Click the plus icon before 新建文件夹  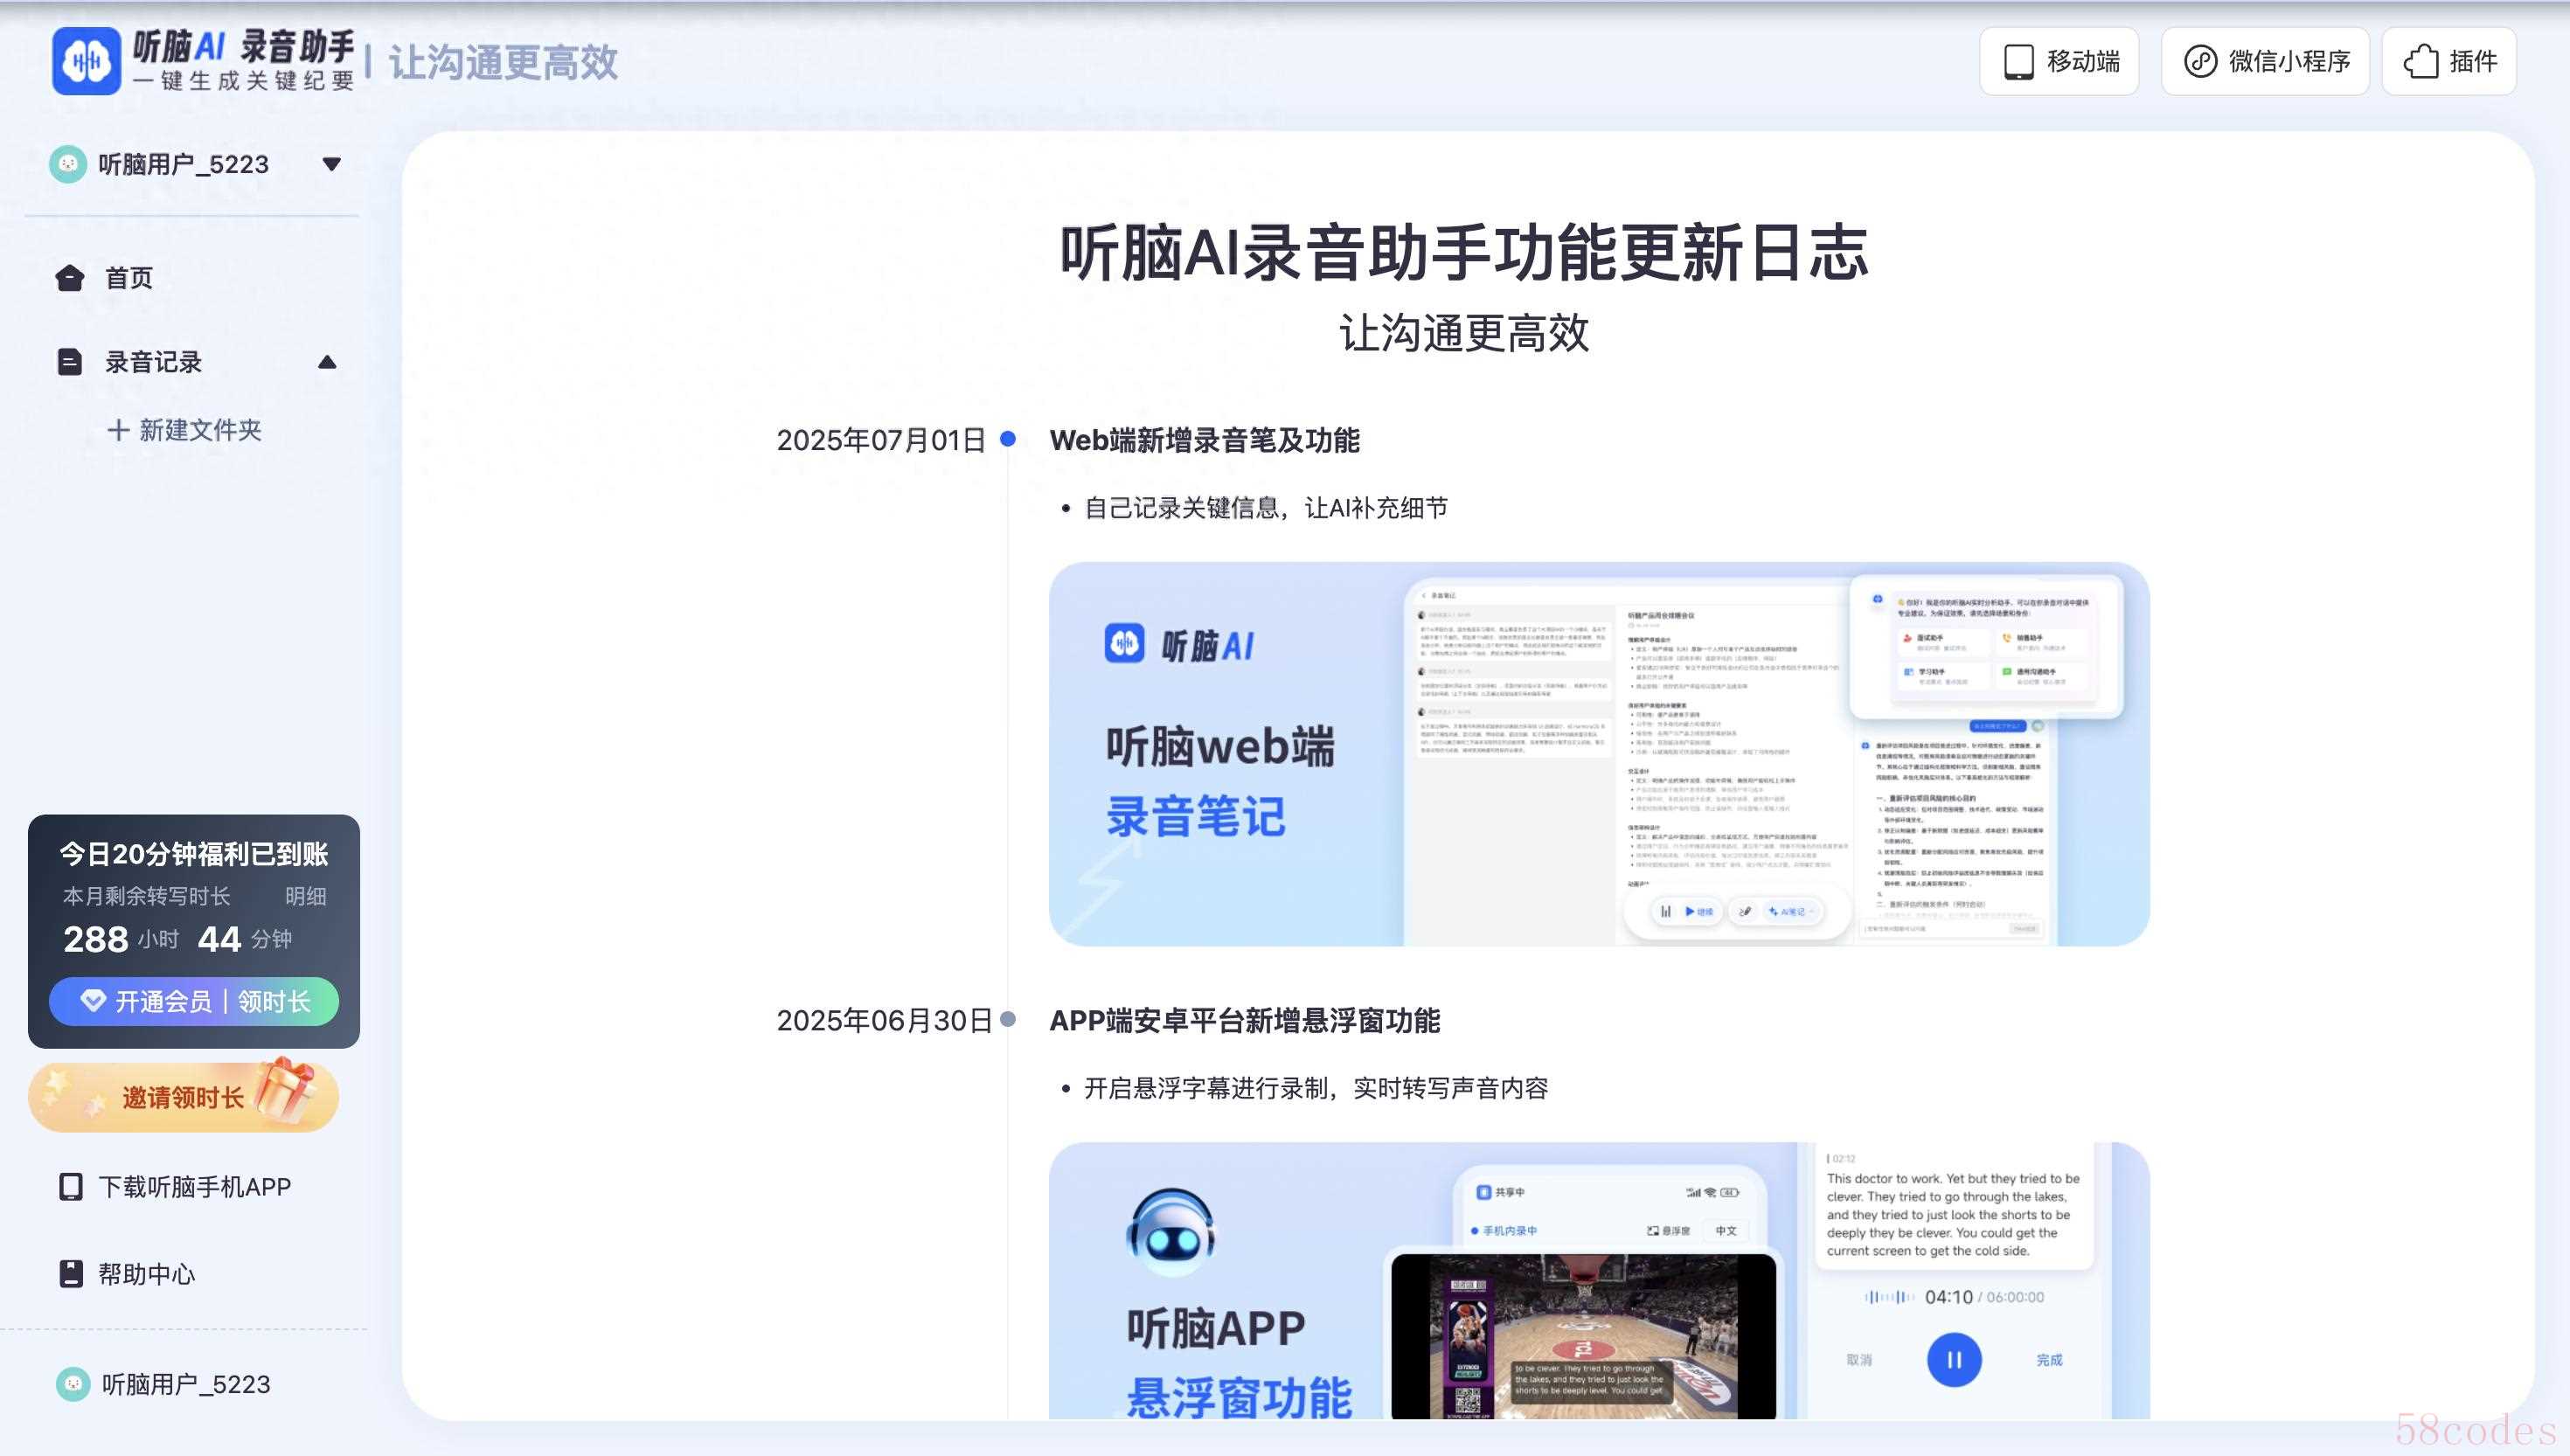point(118,430)
